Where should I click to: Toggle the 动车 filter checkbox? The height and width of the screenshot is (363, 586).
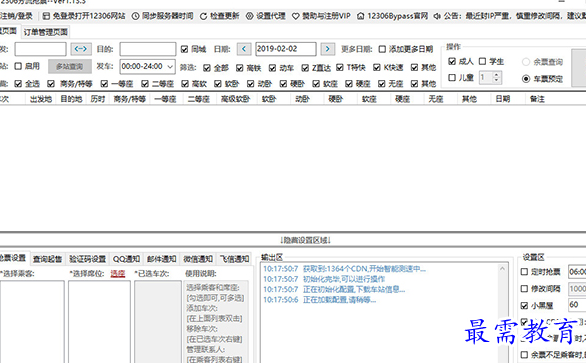(272, 68)
